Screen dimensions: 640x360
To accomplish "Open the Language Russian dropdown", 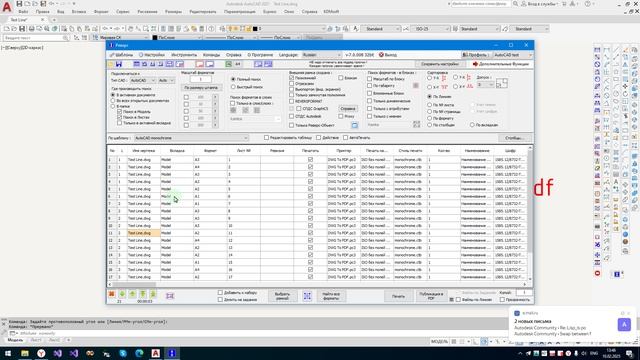I will (x=321, y=55).
